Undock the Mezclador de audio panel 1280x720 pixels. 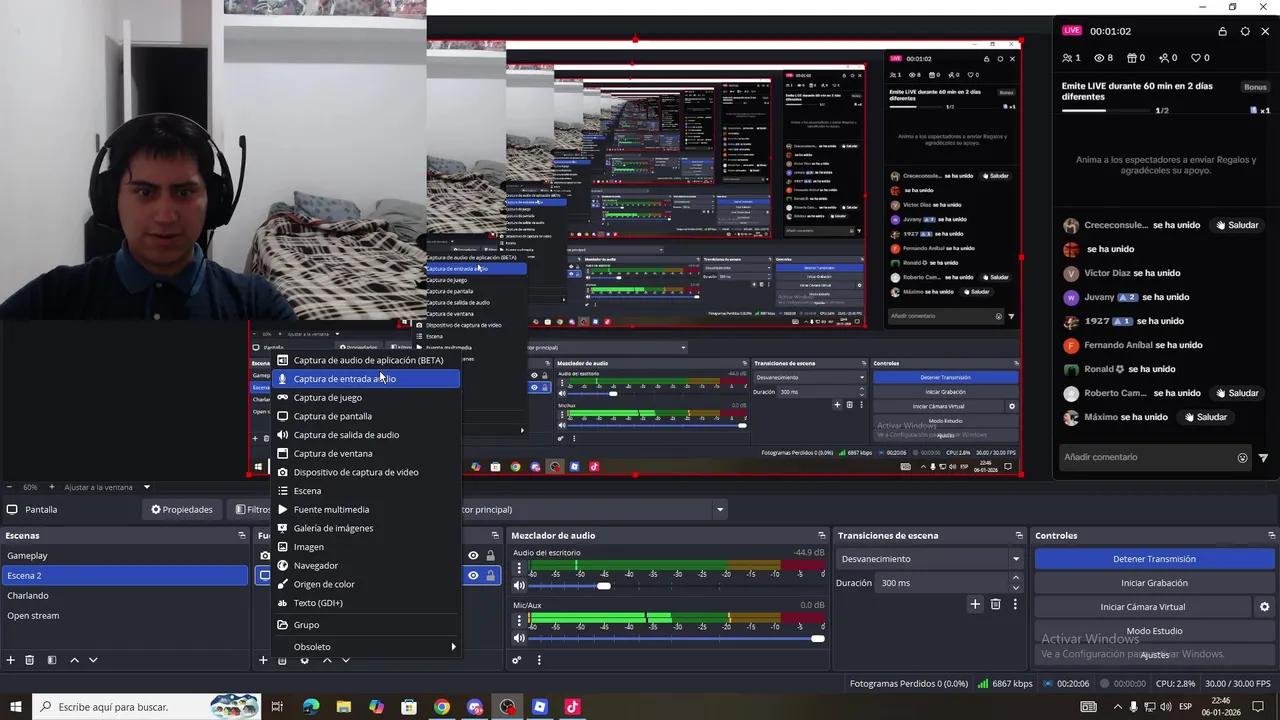pyautogui.click(x=822, y=536)
